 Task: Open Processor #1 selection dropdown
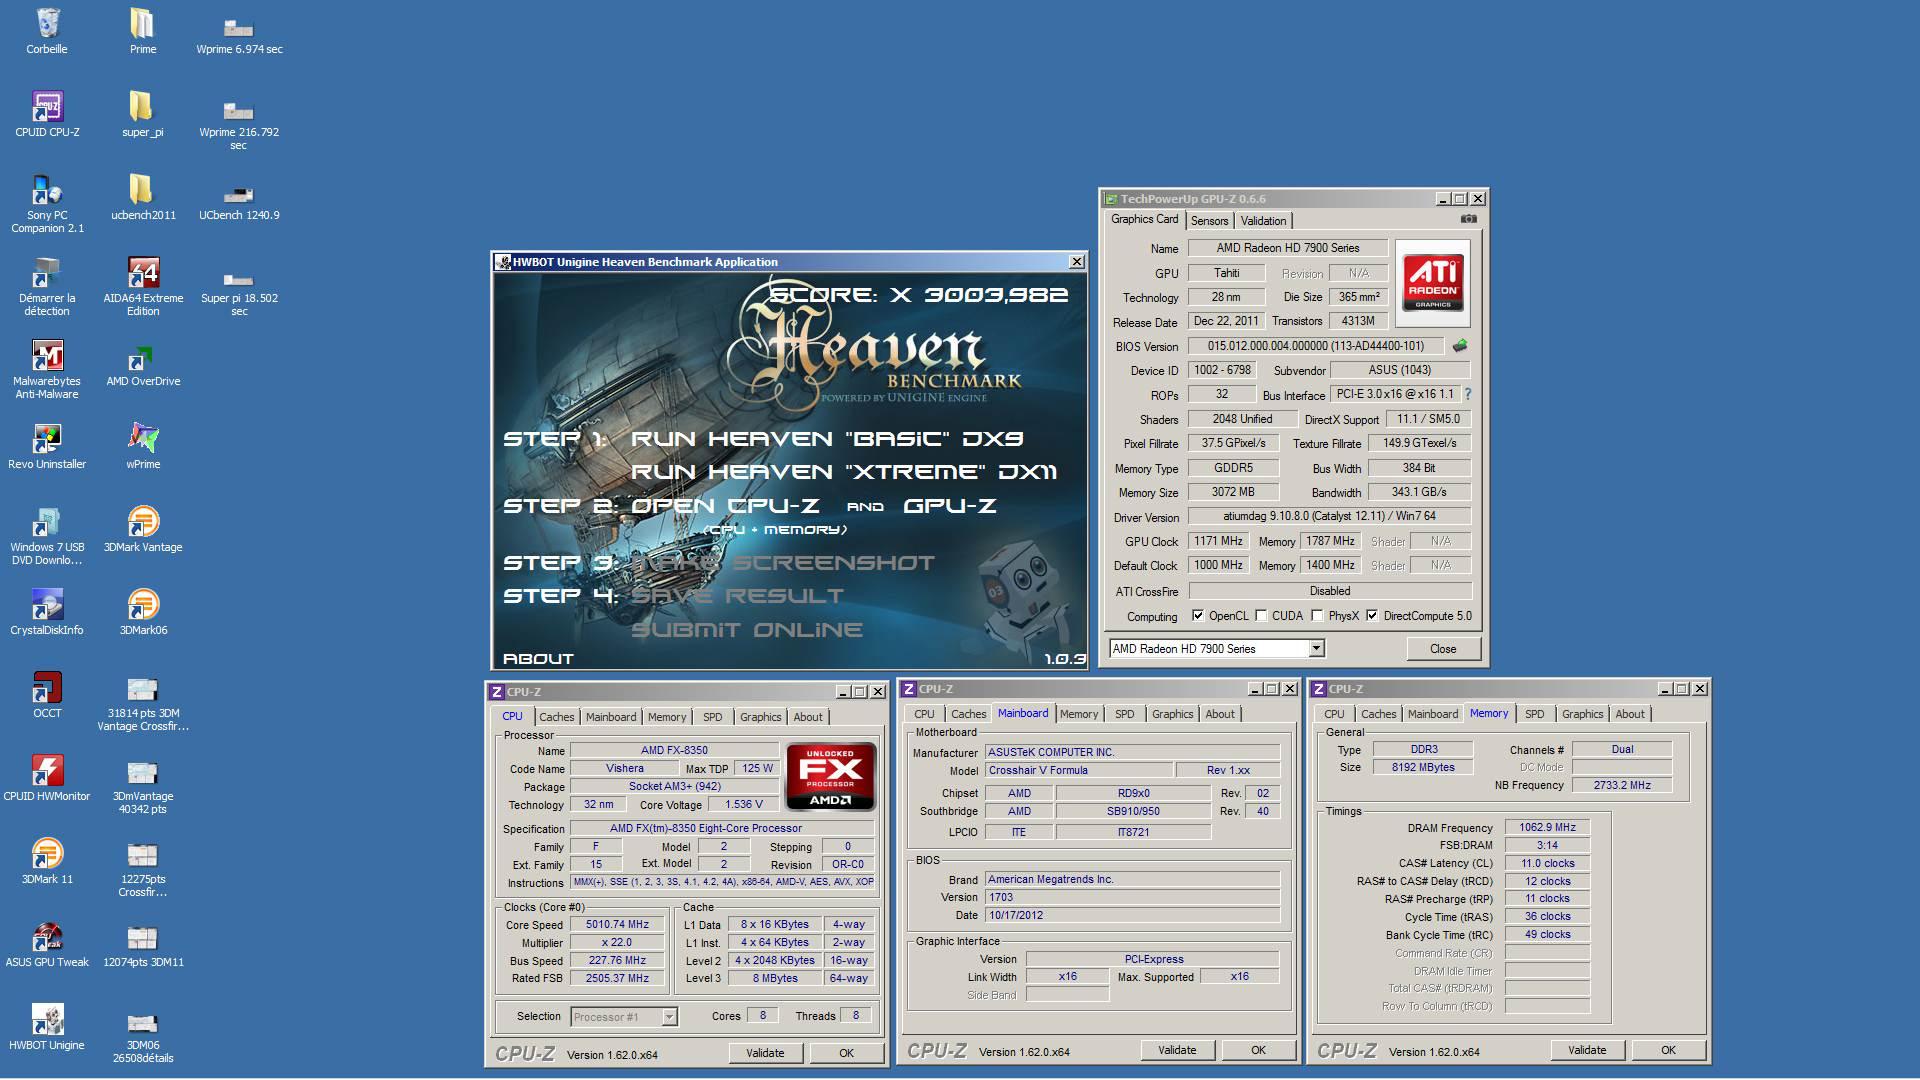tap(624, 1017)
